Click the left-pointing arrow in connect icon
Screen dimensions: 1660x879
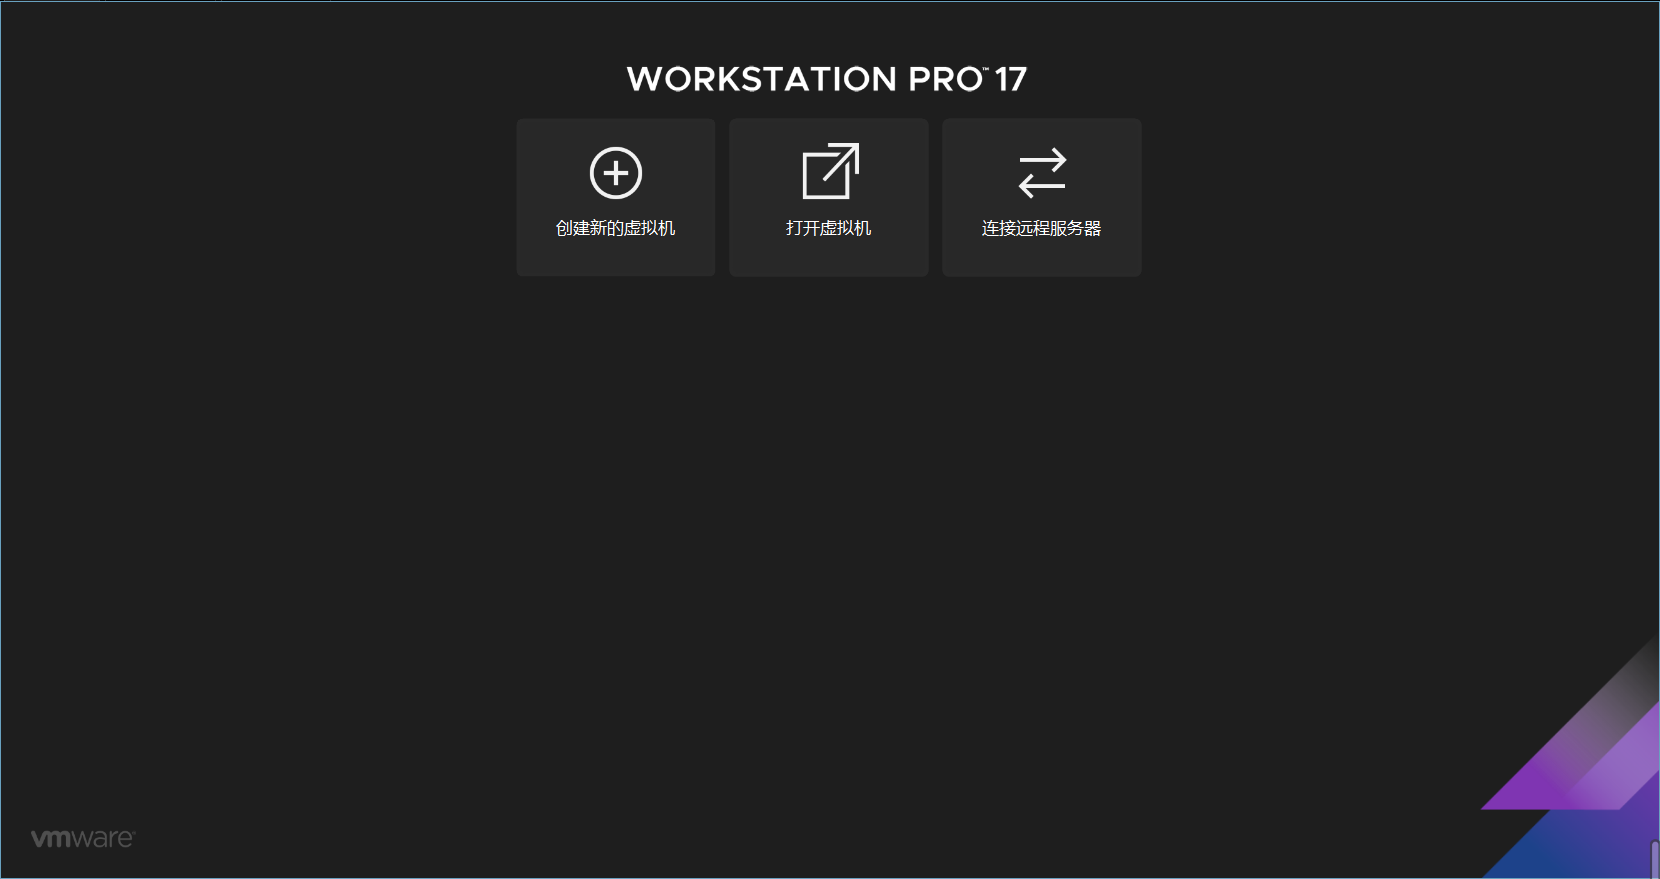pos(1041,186)
